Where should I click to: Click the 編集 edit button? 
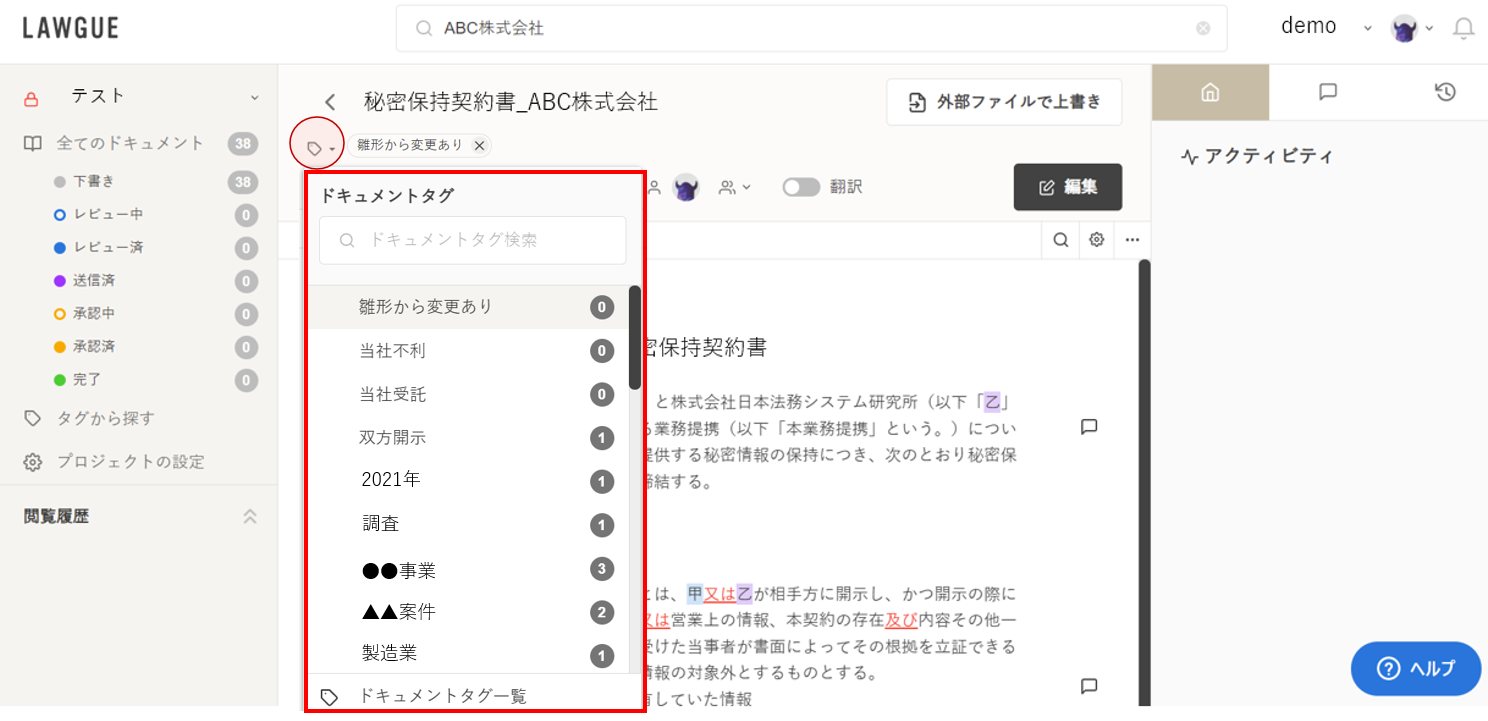click(1067, 187)
